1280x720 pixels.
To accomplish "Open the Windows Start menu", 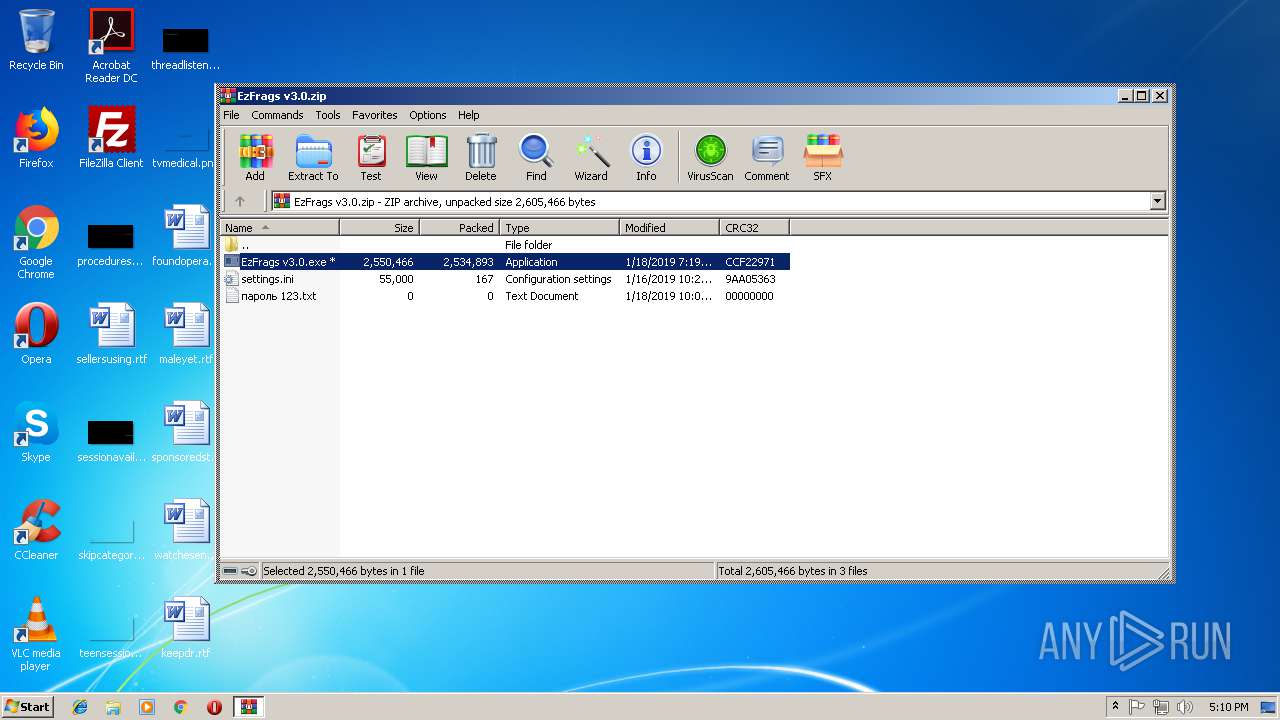I will tap(28, 706).
